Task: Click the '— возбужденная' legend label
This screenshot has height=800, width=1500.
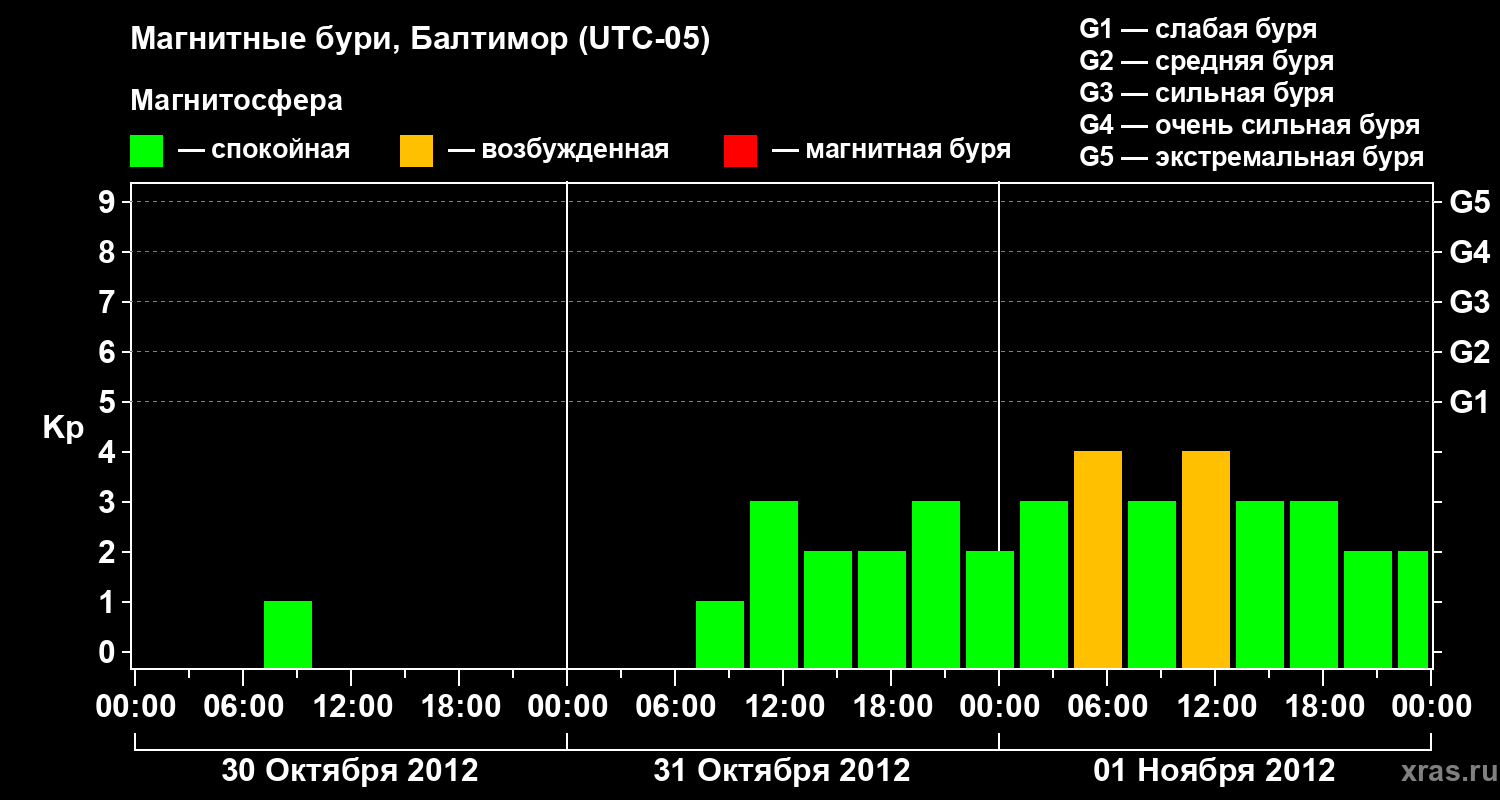Action: coord(559,150)
